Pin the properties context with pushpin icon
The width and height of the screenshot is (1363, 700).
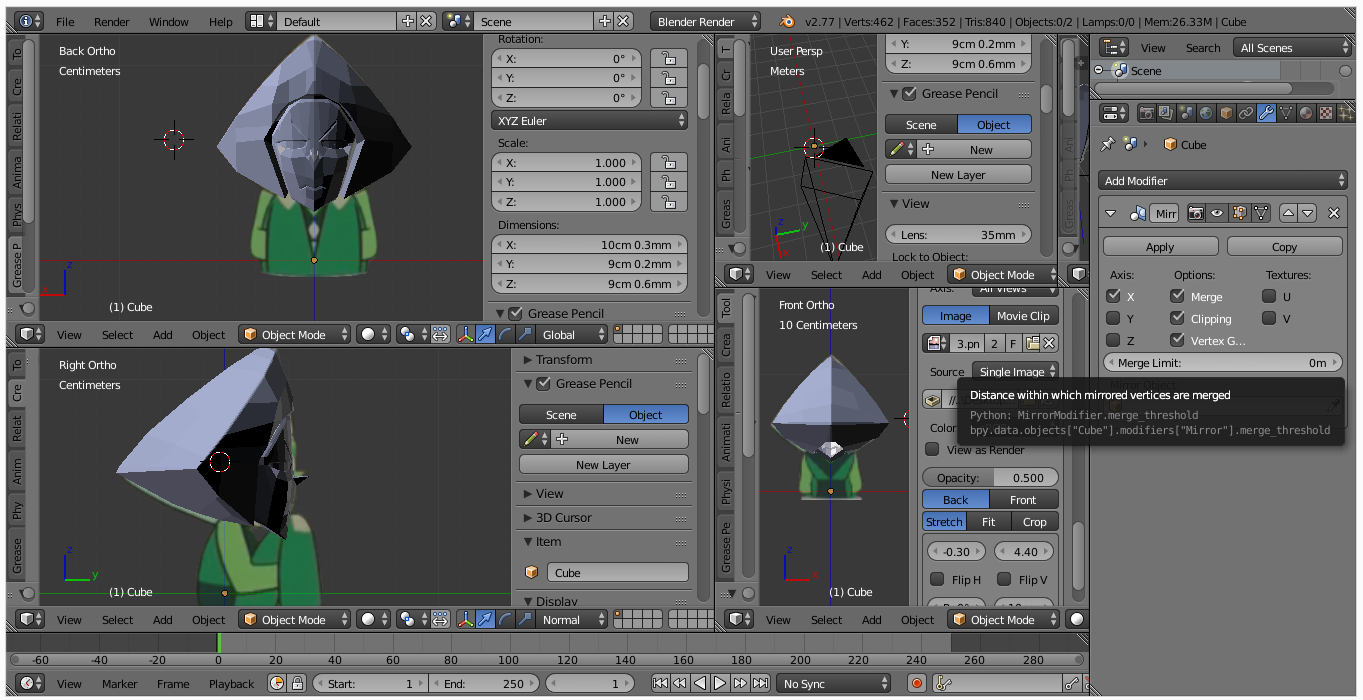[x=1107, y=144]
